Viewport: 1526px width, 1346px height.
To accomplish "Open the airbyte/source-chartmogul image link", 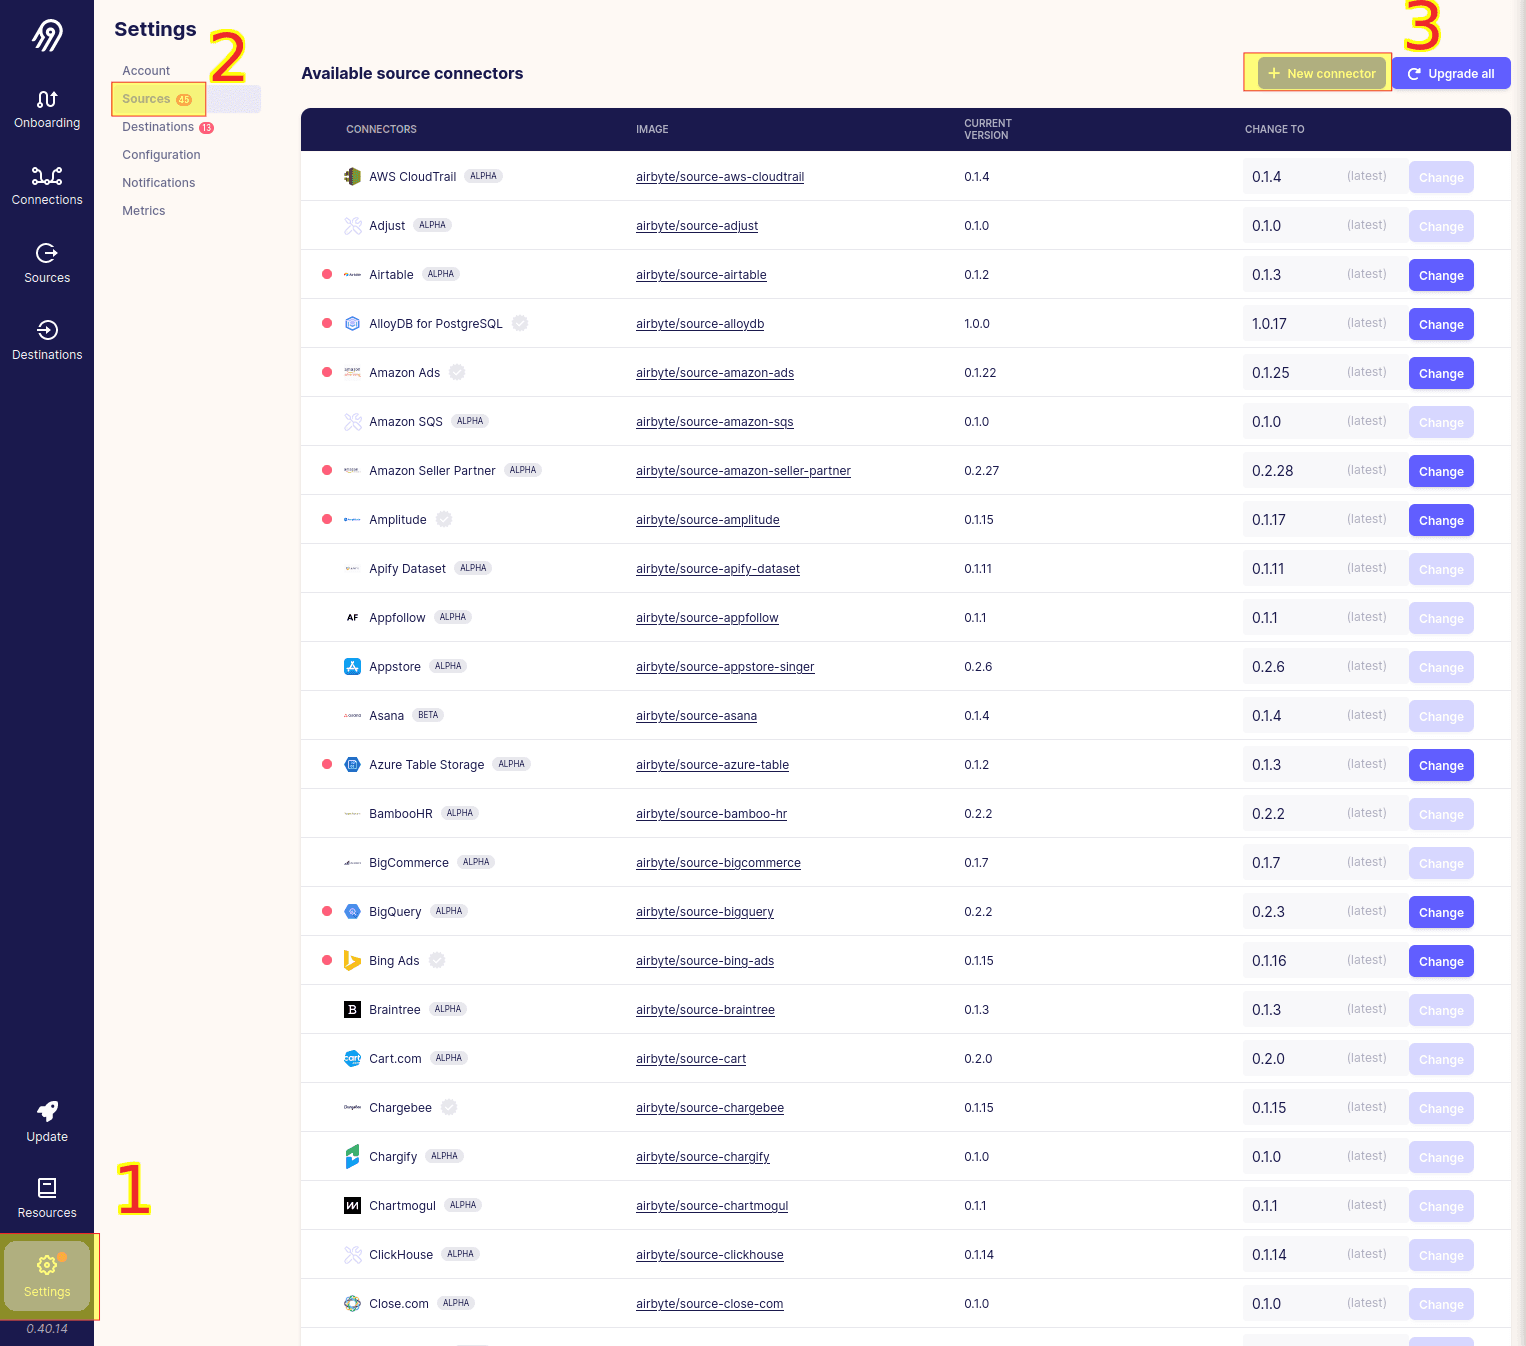I will [712, 1206].
